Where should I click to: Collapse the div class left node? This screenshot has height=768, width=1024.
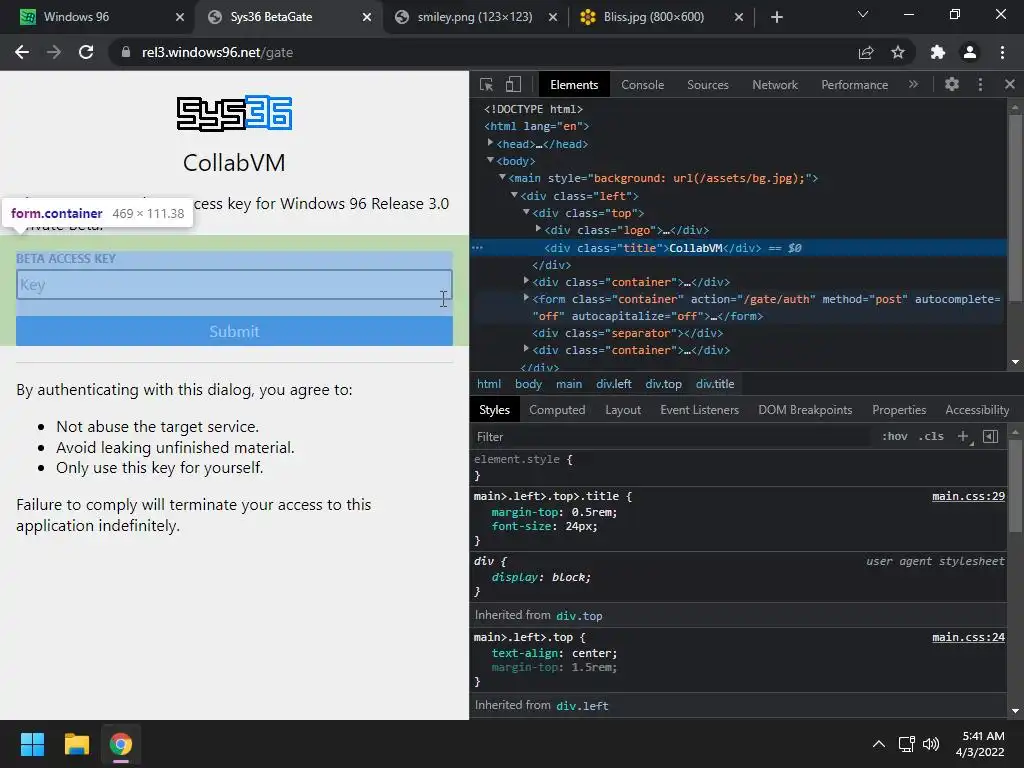coord(514,195)
